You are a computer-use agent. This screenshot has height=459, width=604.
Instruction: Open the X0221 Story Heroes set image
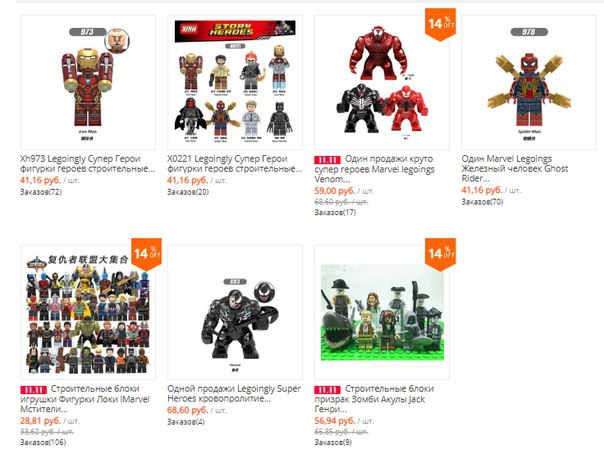(235, 82)
